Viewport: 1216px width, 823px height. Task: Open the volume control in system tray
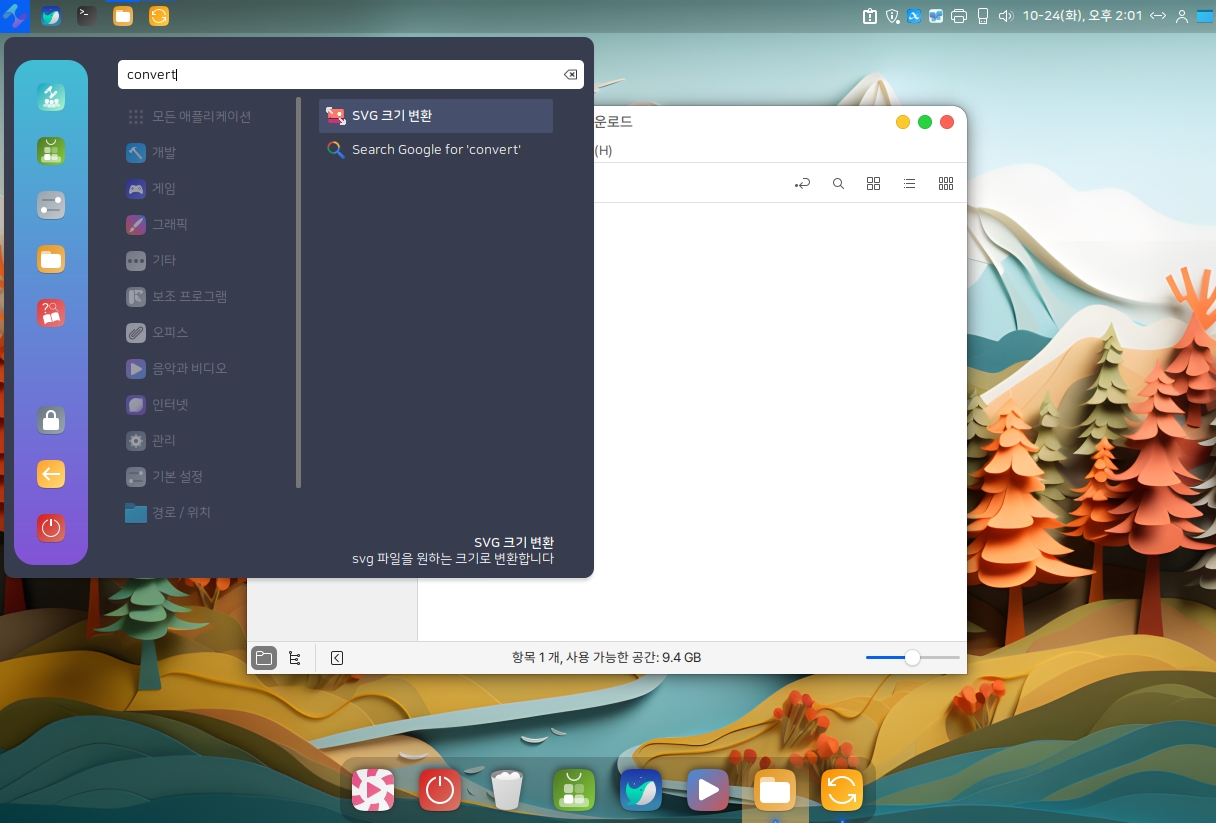[1005, 16]
